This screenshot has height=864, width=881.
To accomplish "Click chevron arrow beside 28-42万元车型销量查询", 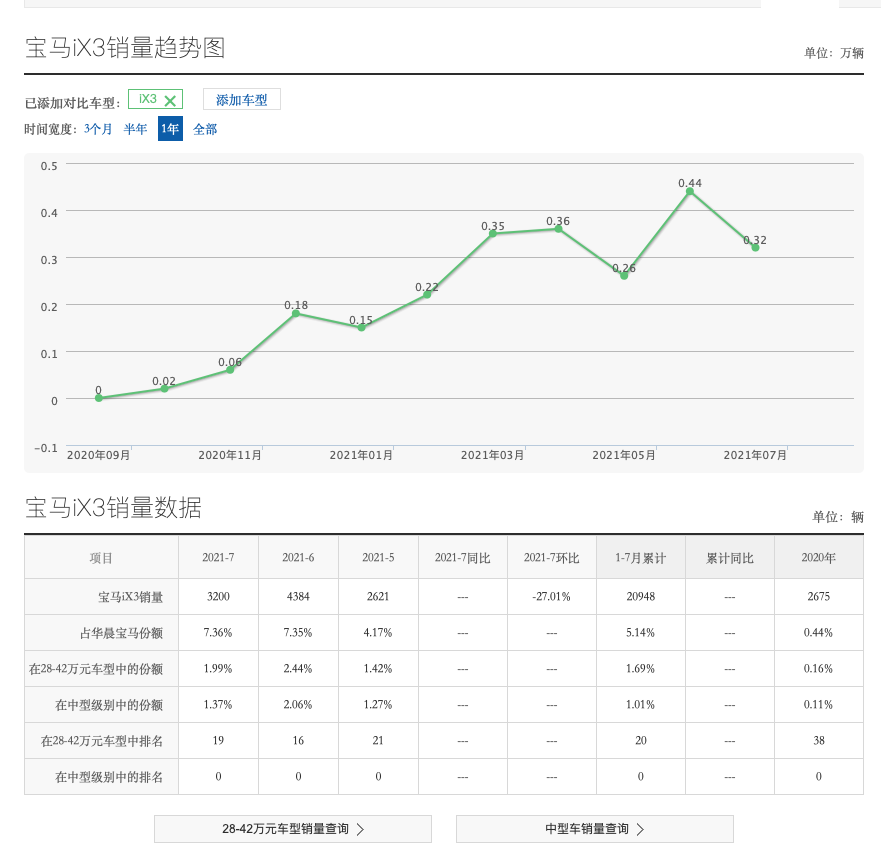I will (361, 829).
